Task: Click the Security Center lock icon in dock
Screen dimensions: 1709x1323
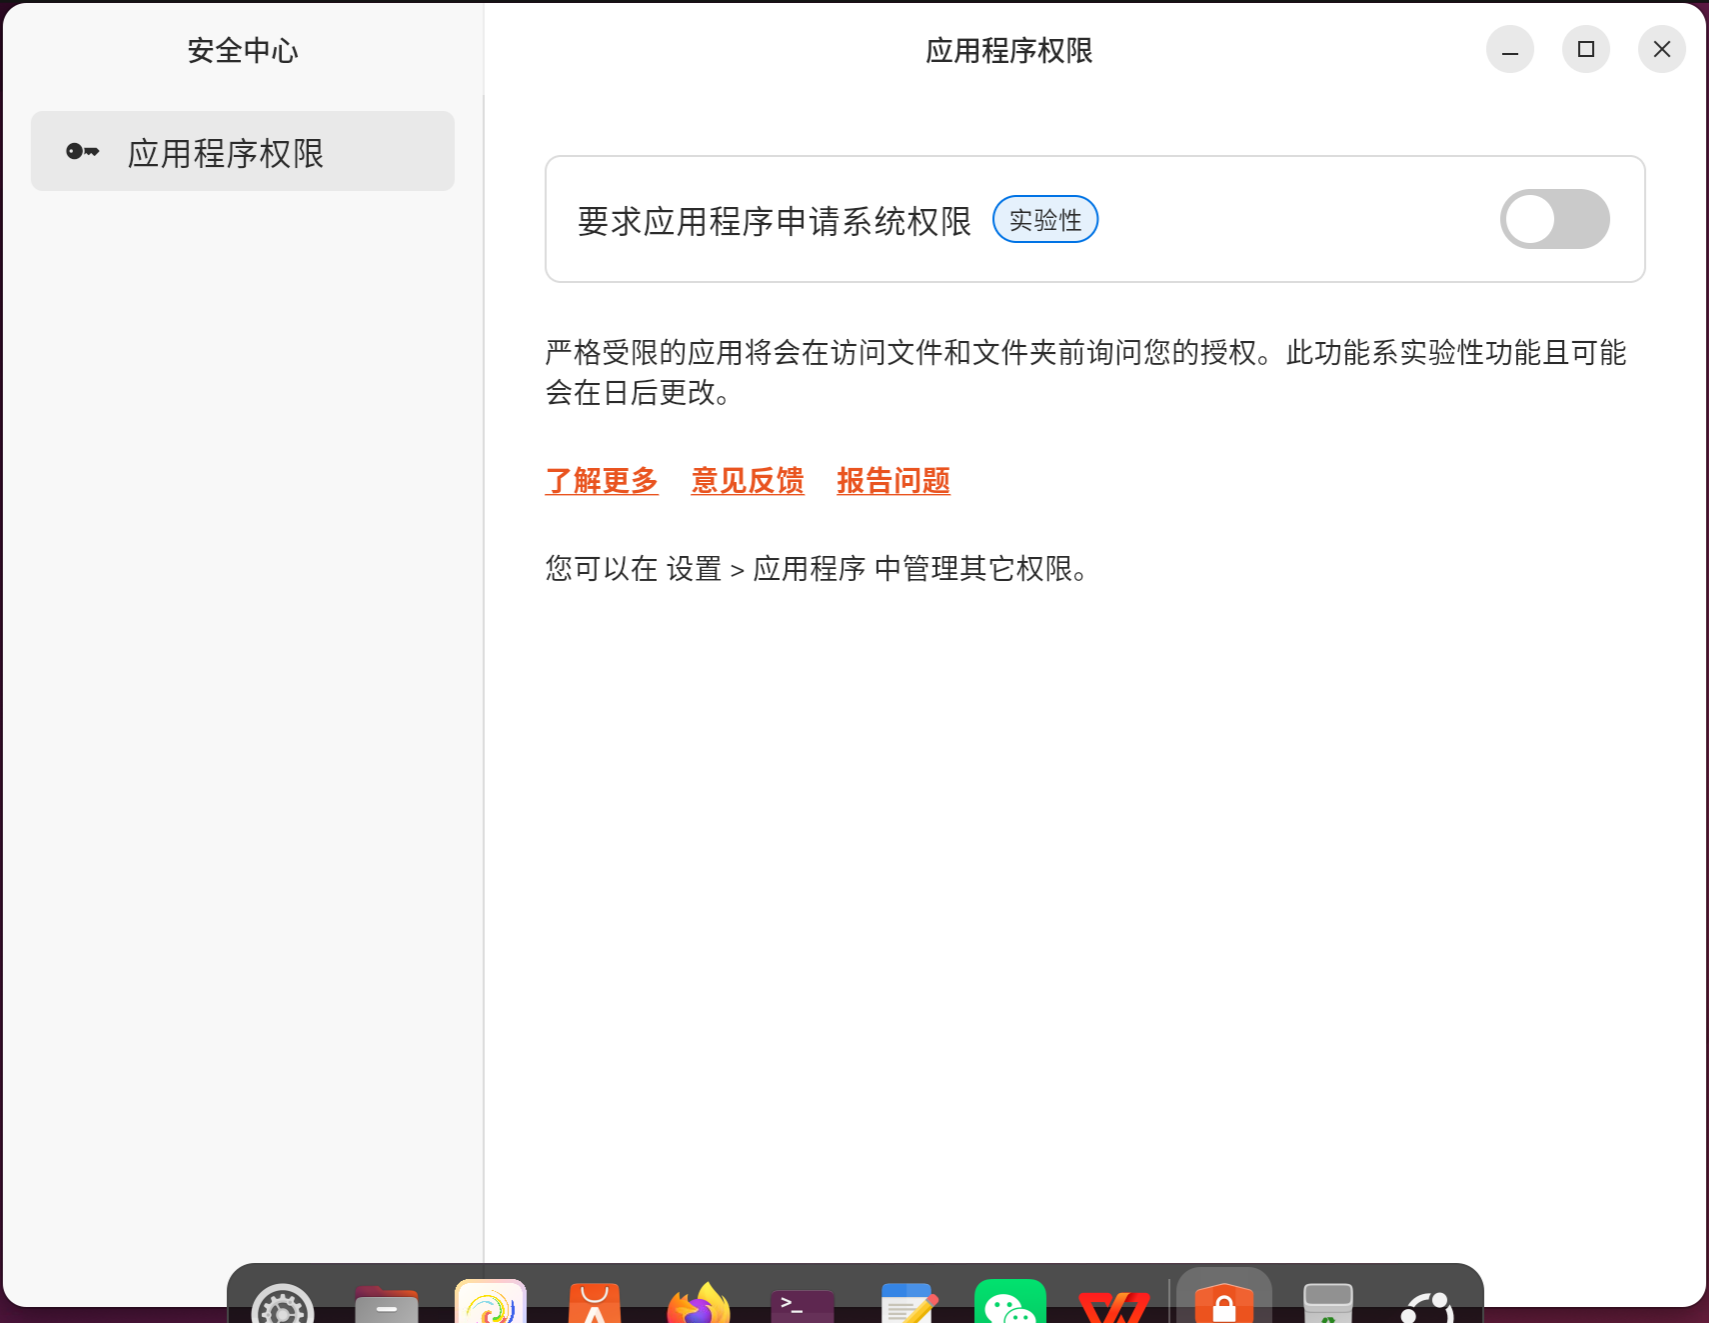Action: [1224, 1303]
